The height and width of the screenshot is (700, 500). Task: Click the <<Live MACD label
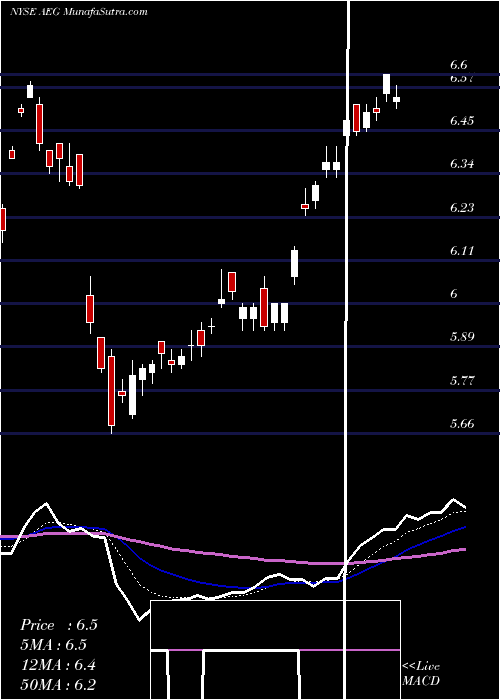[421, 674]
